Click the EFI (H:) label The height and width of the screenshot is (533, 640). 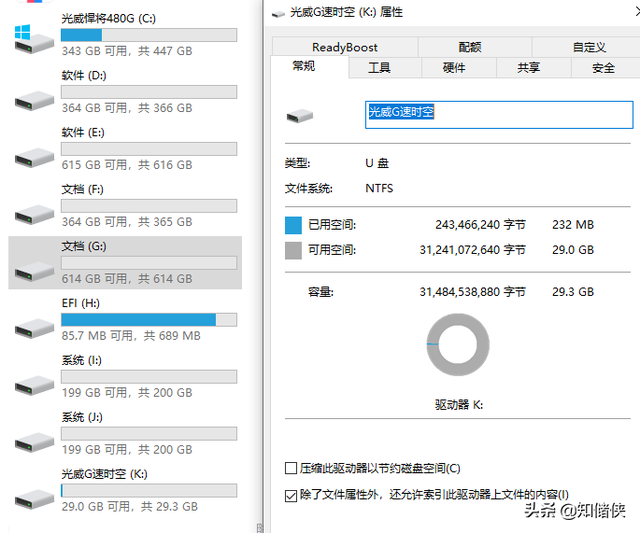[x=81, y=303]
